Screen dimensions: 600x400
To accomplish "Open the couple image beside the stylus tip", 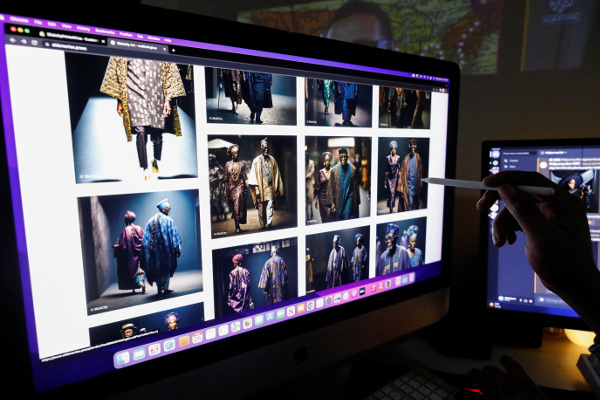I will pos(403,175).
